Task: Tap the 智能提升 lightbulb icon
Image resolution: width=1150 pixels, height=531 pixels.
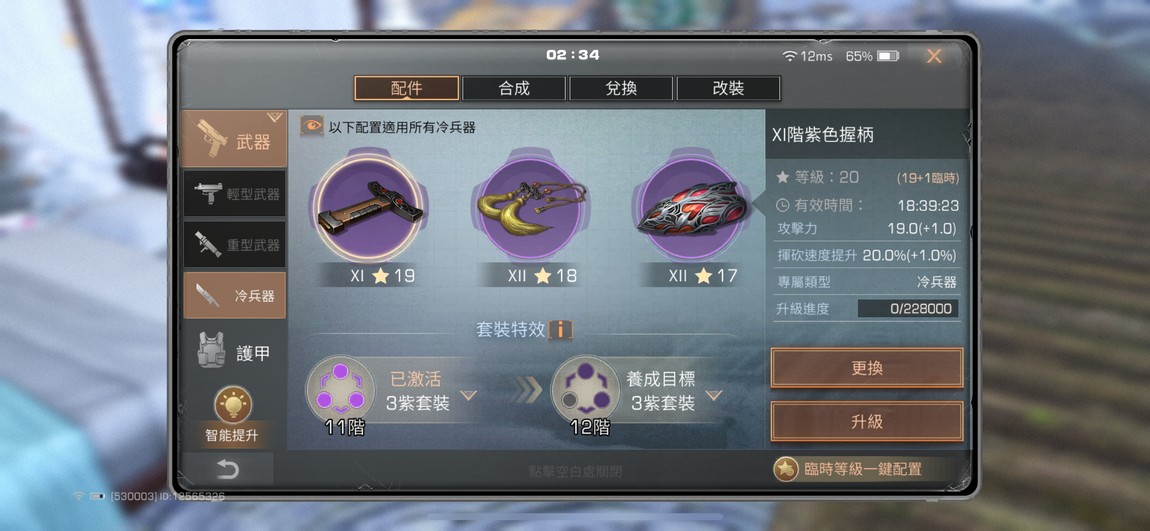Action: coord(233,405)
